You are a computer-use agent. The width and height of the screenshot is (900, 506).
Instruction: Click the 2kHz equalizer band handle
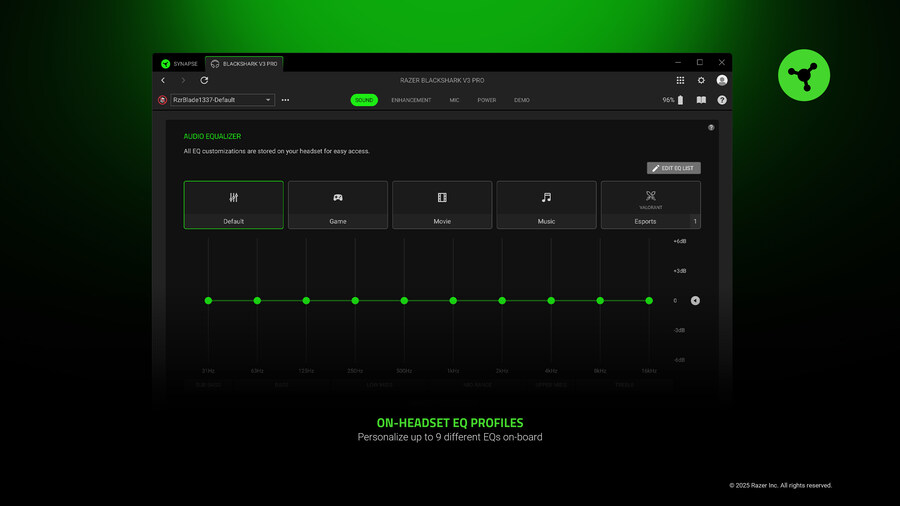coord(502,301)
